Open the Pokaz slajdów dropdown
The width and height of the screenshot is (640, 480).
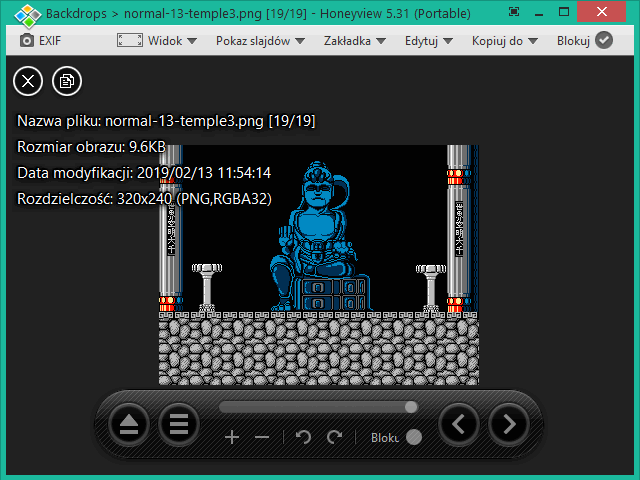click(x=260, y=41)
